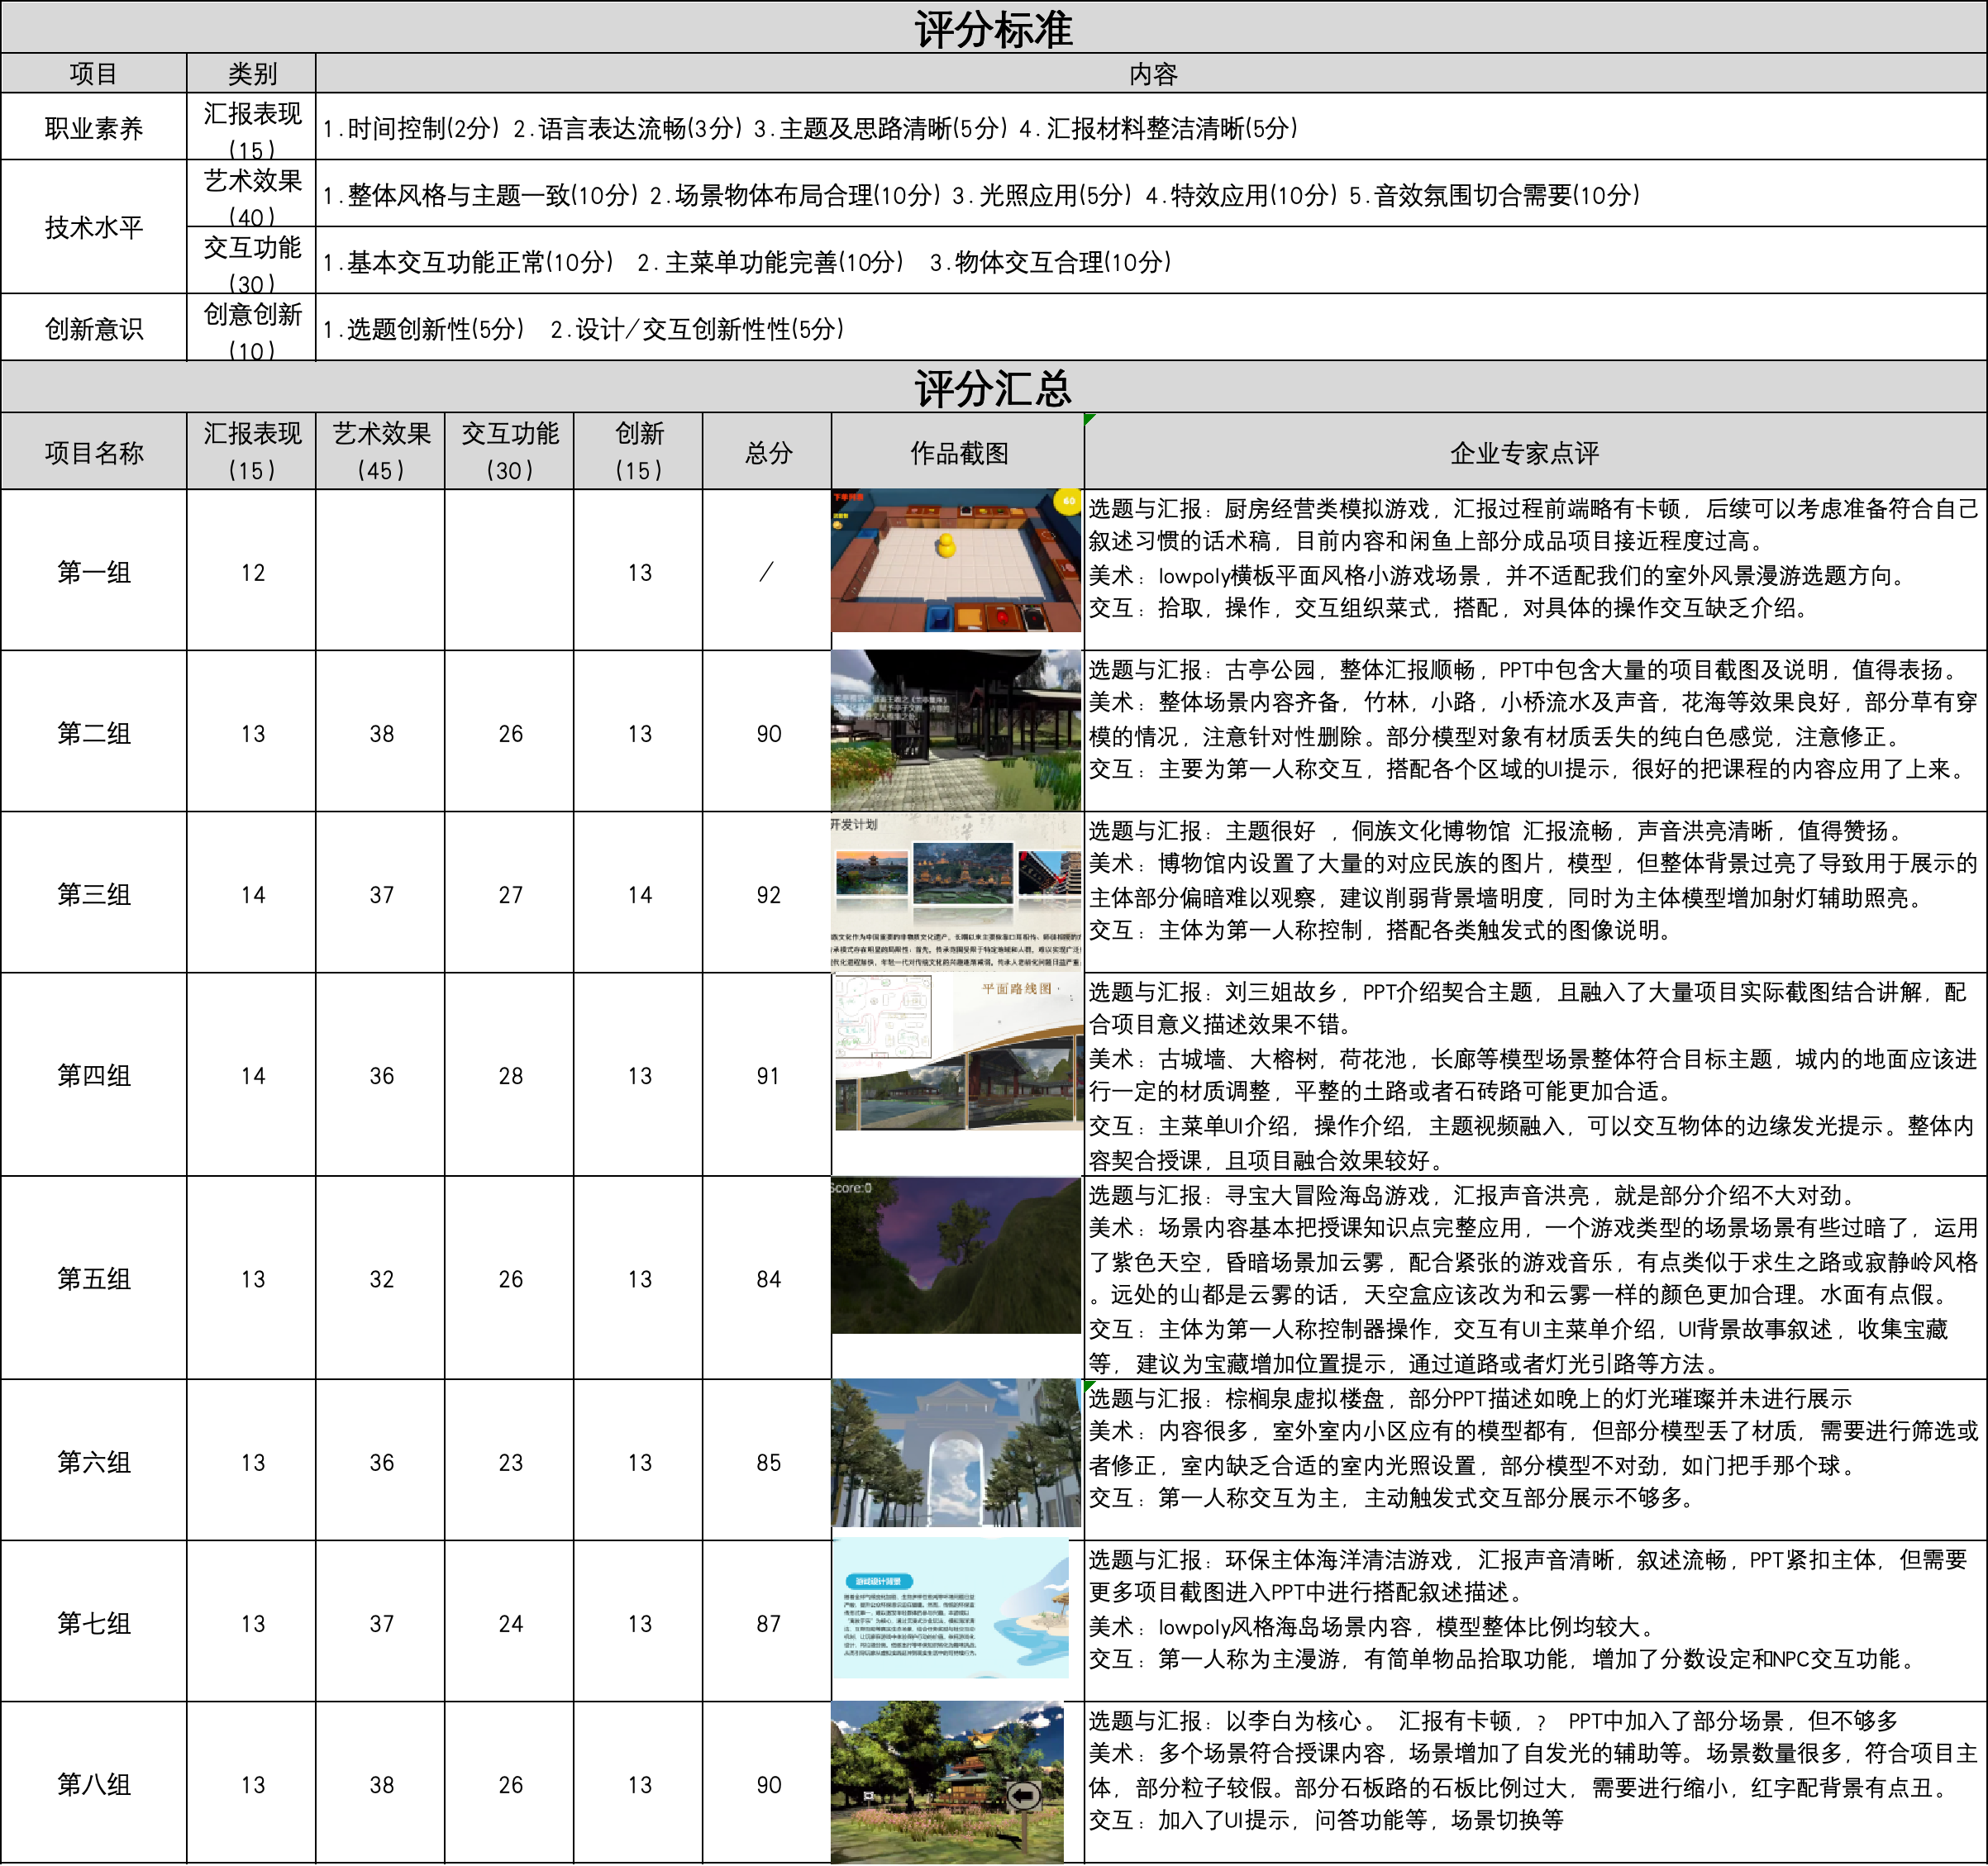This screenshot has height=1866, width=1988.
Task: Select the 第八组 name cell
Action: (x=94, y=1782)
